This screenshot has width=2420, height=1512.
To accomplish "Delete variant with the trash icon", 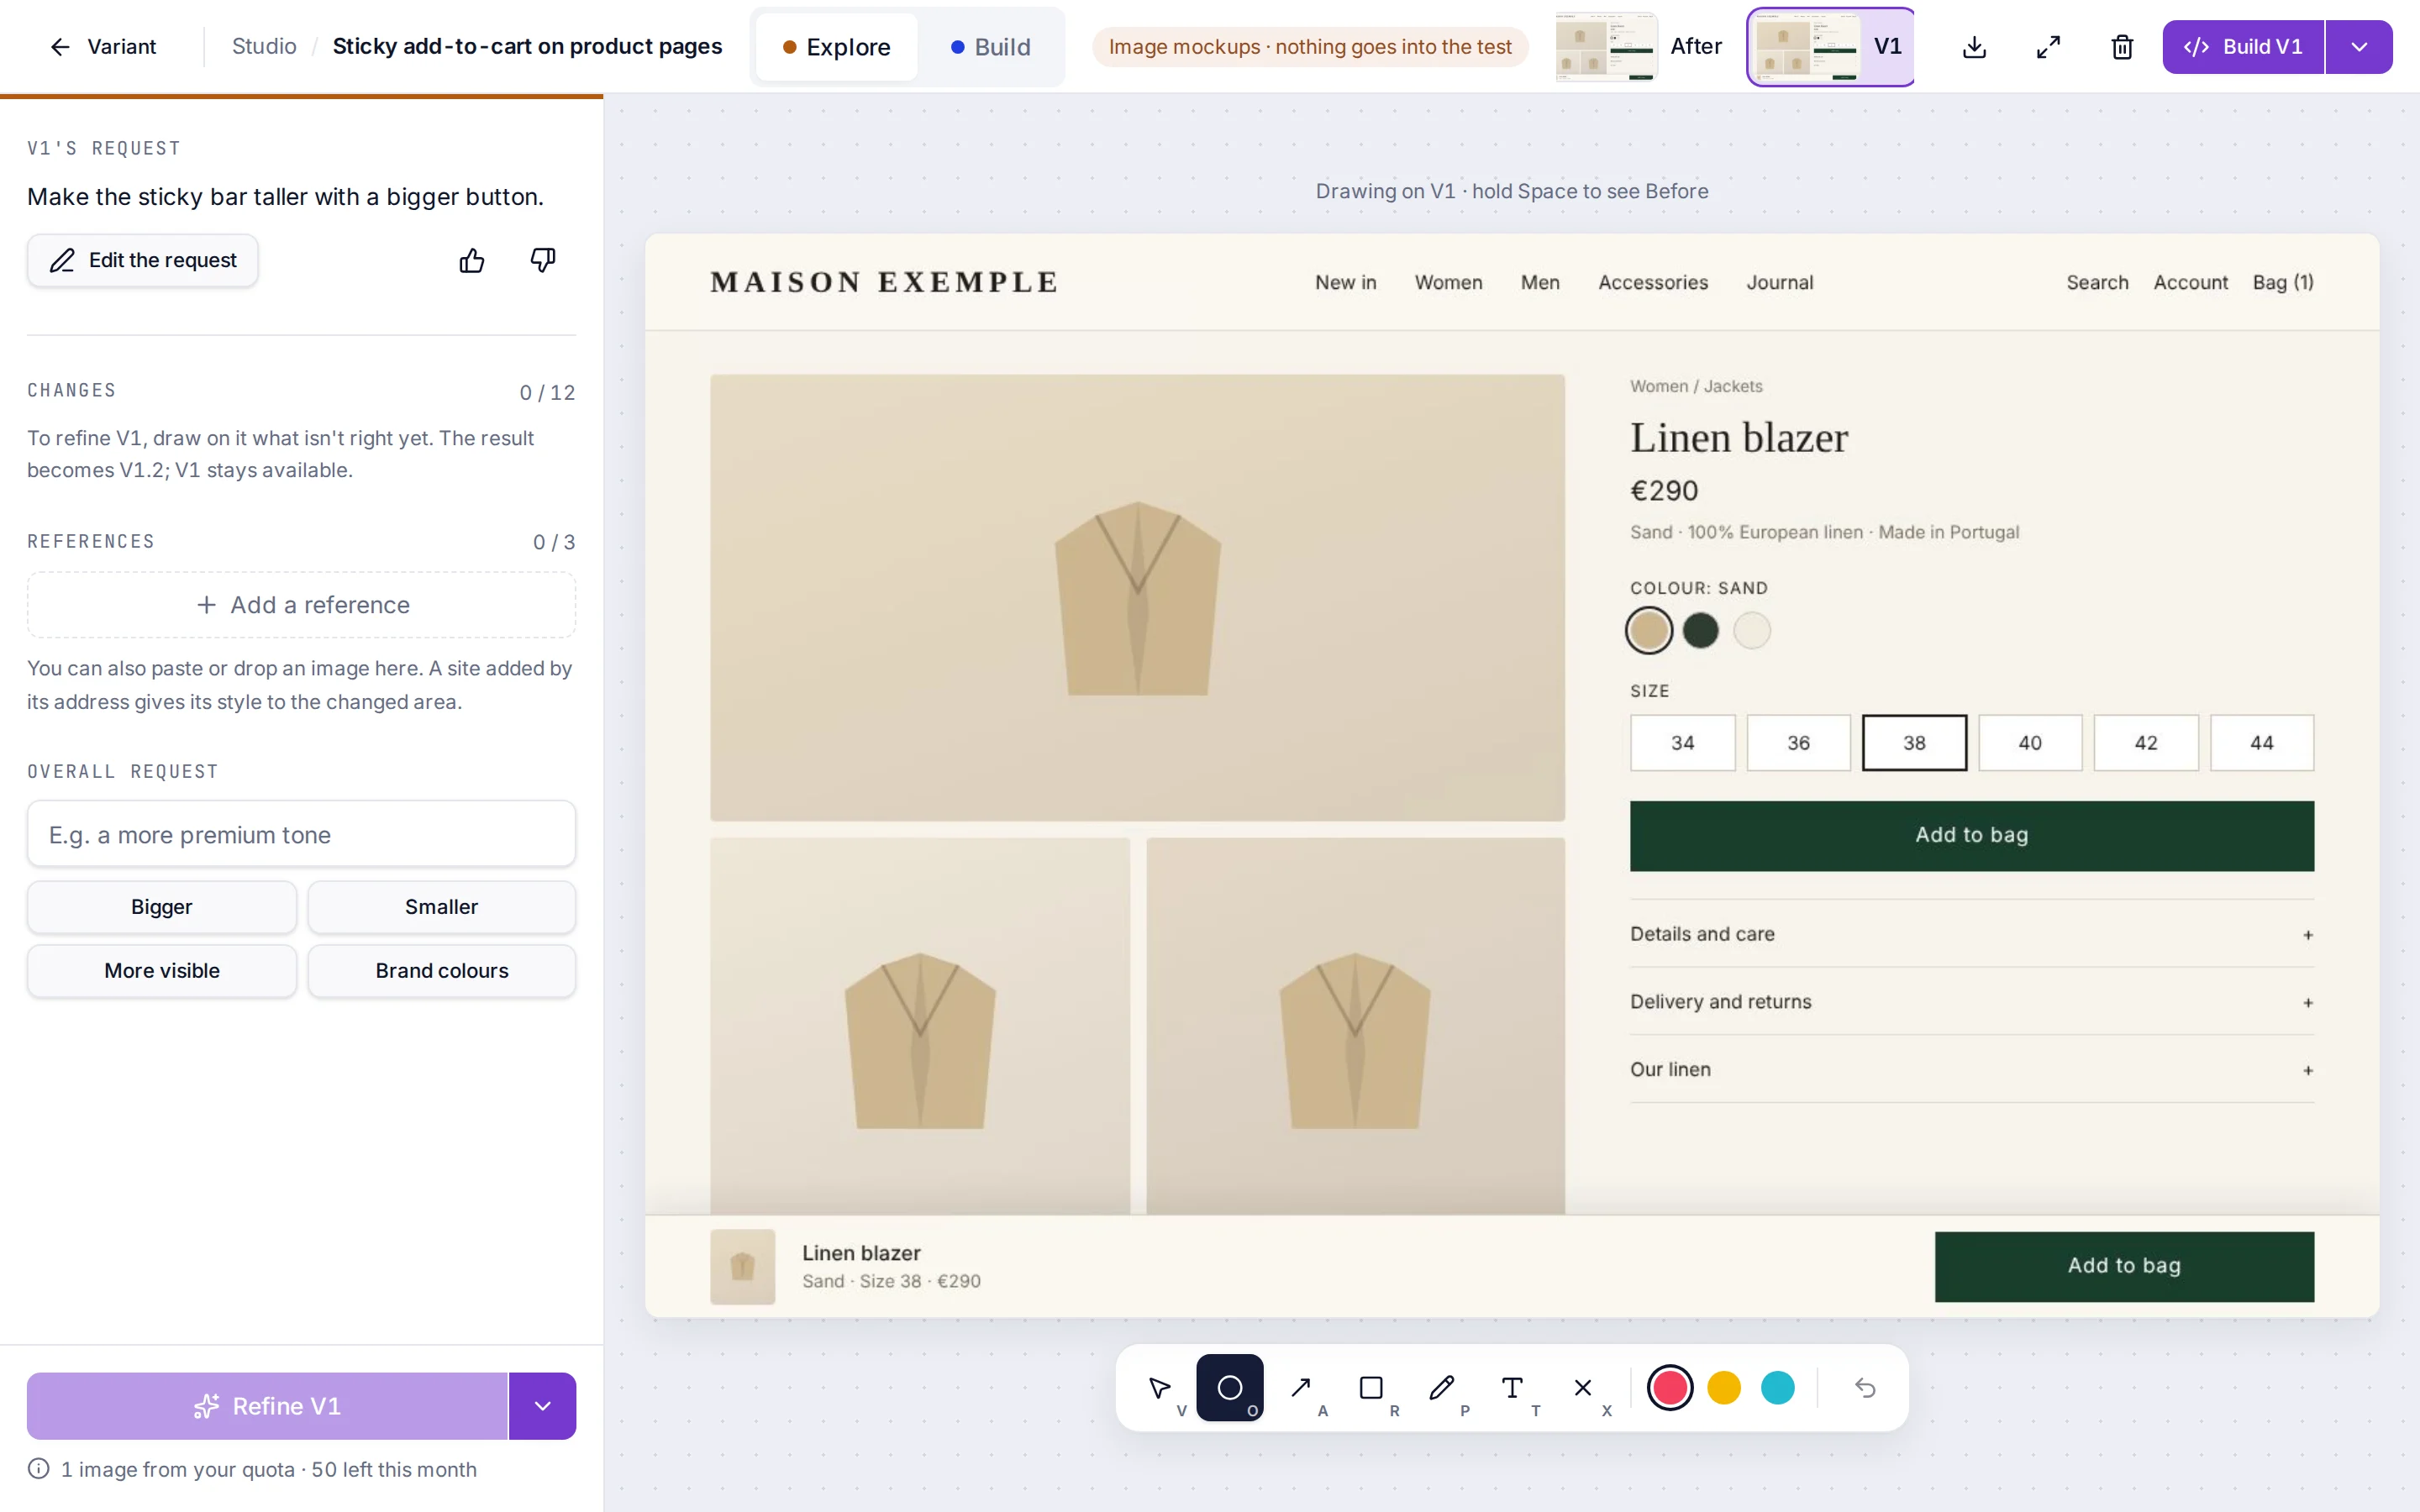I will (2122, 47).
